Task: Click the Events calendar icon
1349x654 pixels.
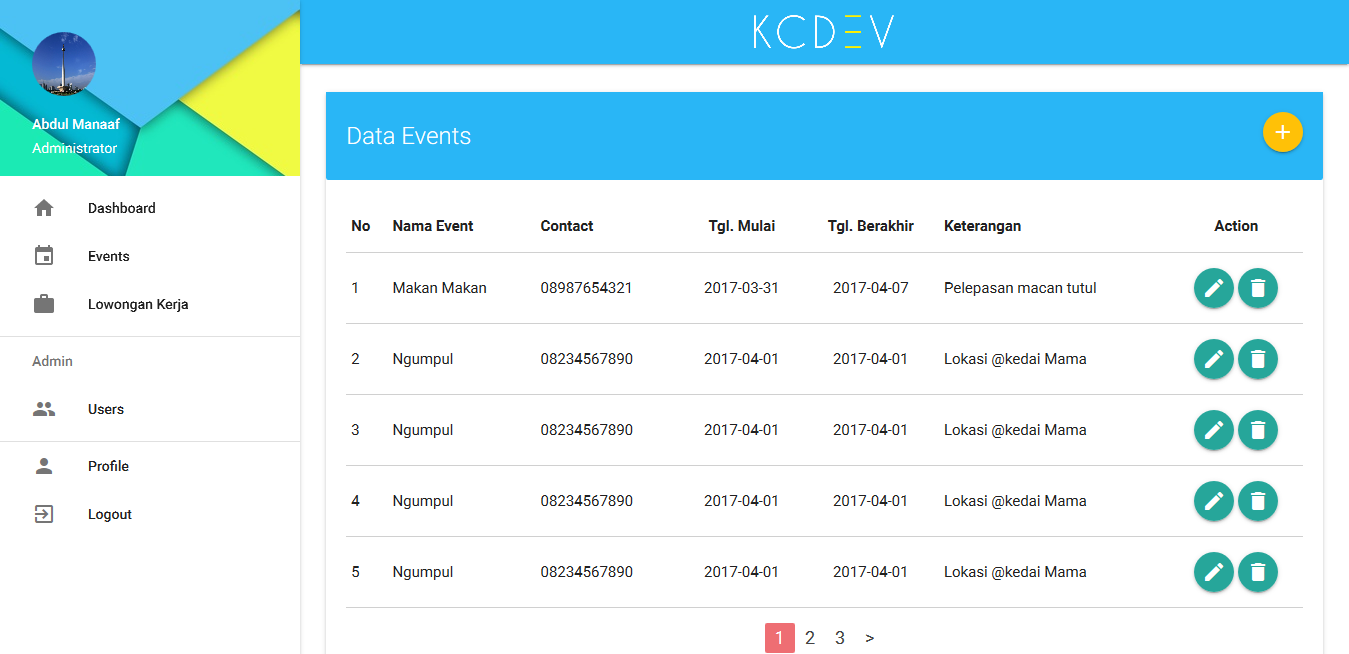Action: 44,256
